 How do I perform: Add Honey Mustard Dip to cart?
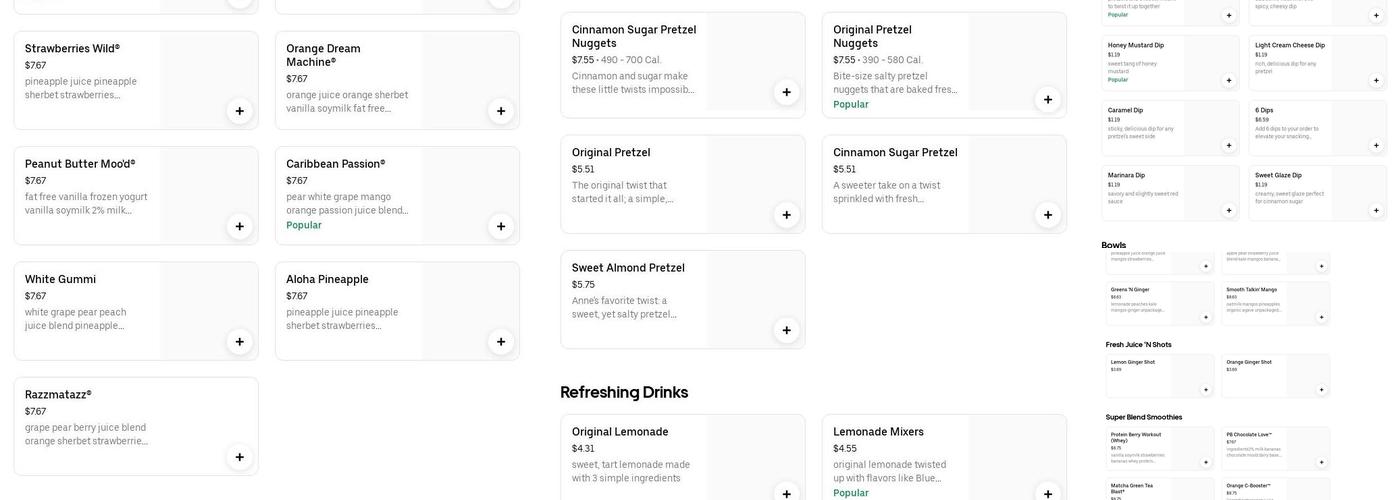[1229, 80]
